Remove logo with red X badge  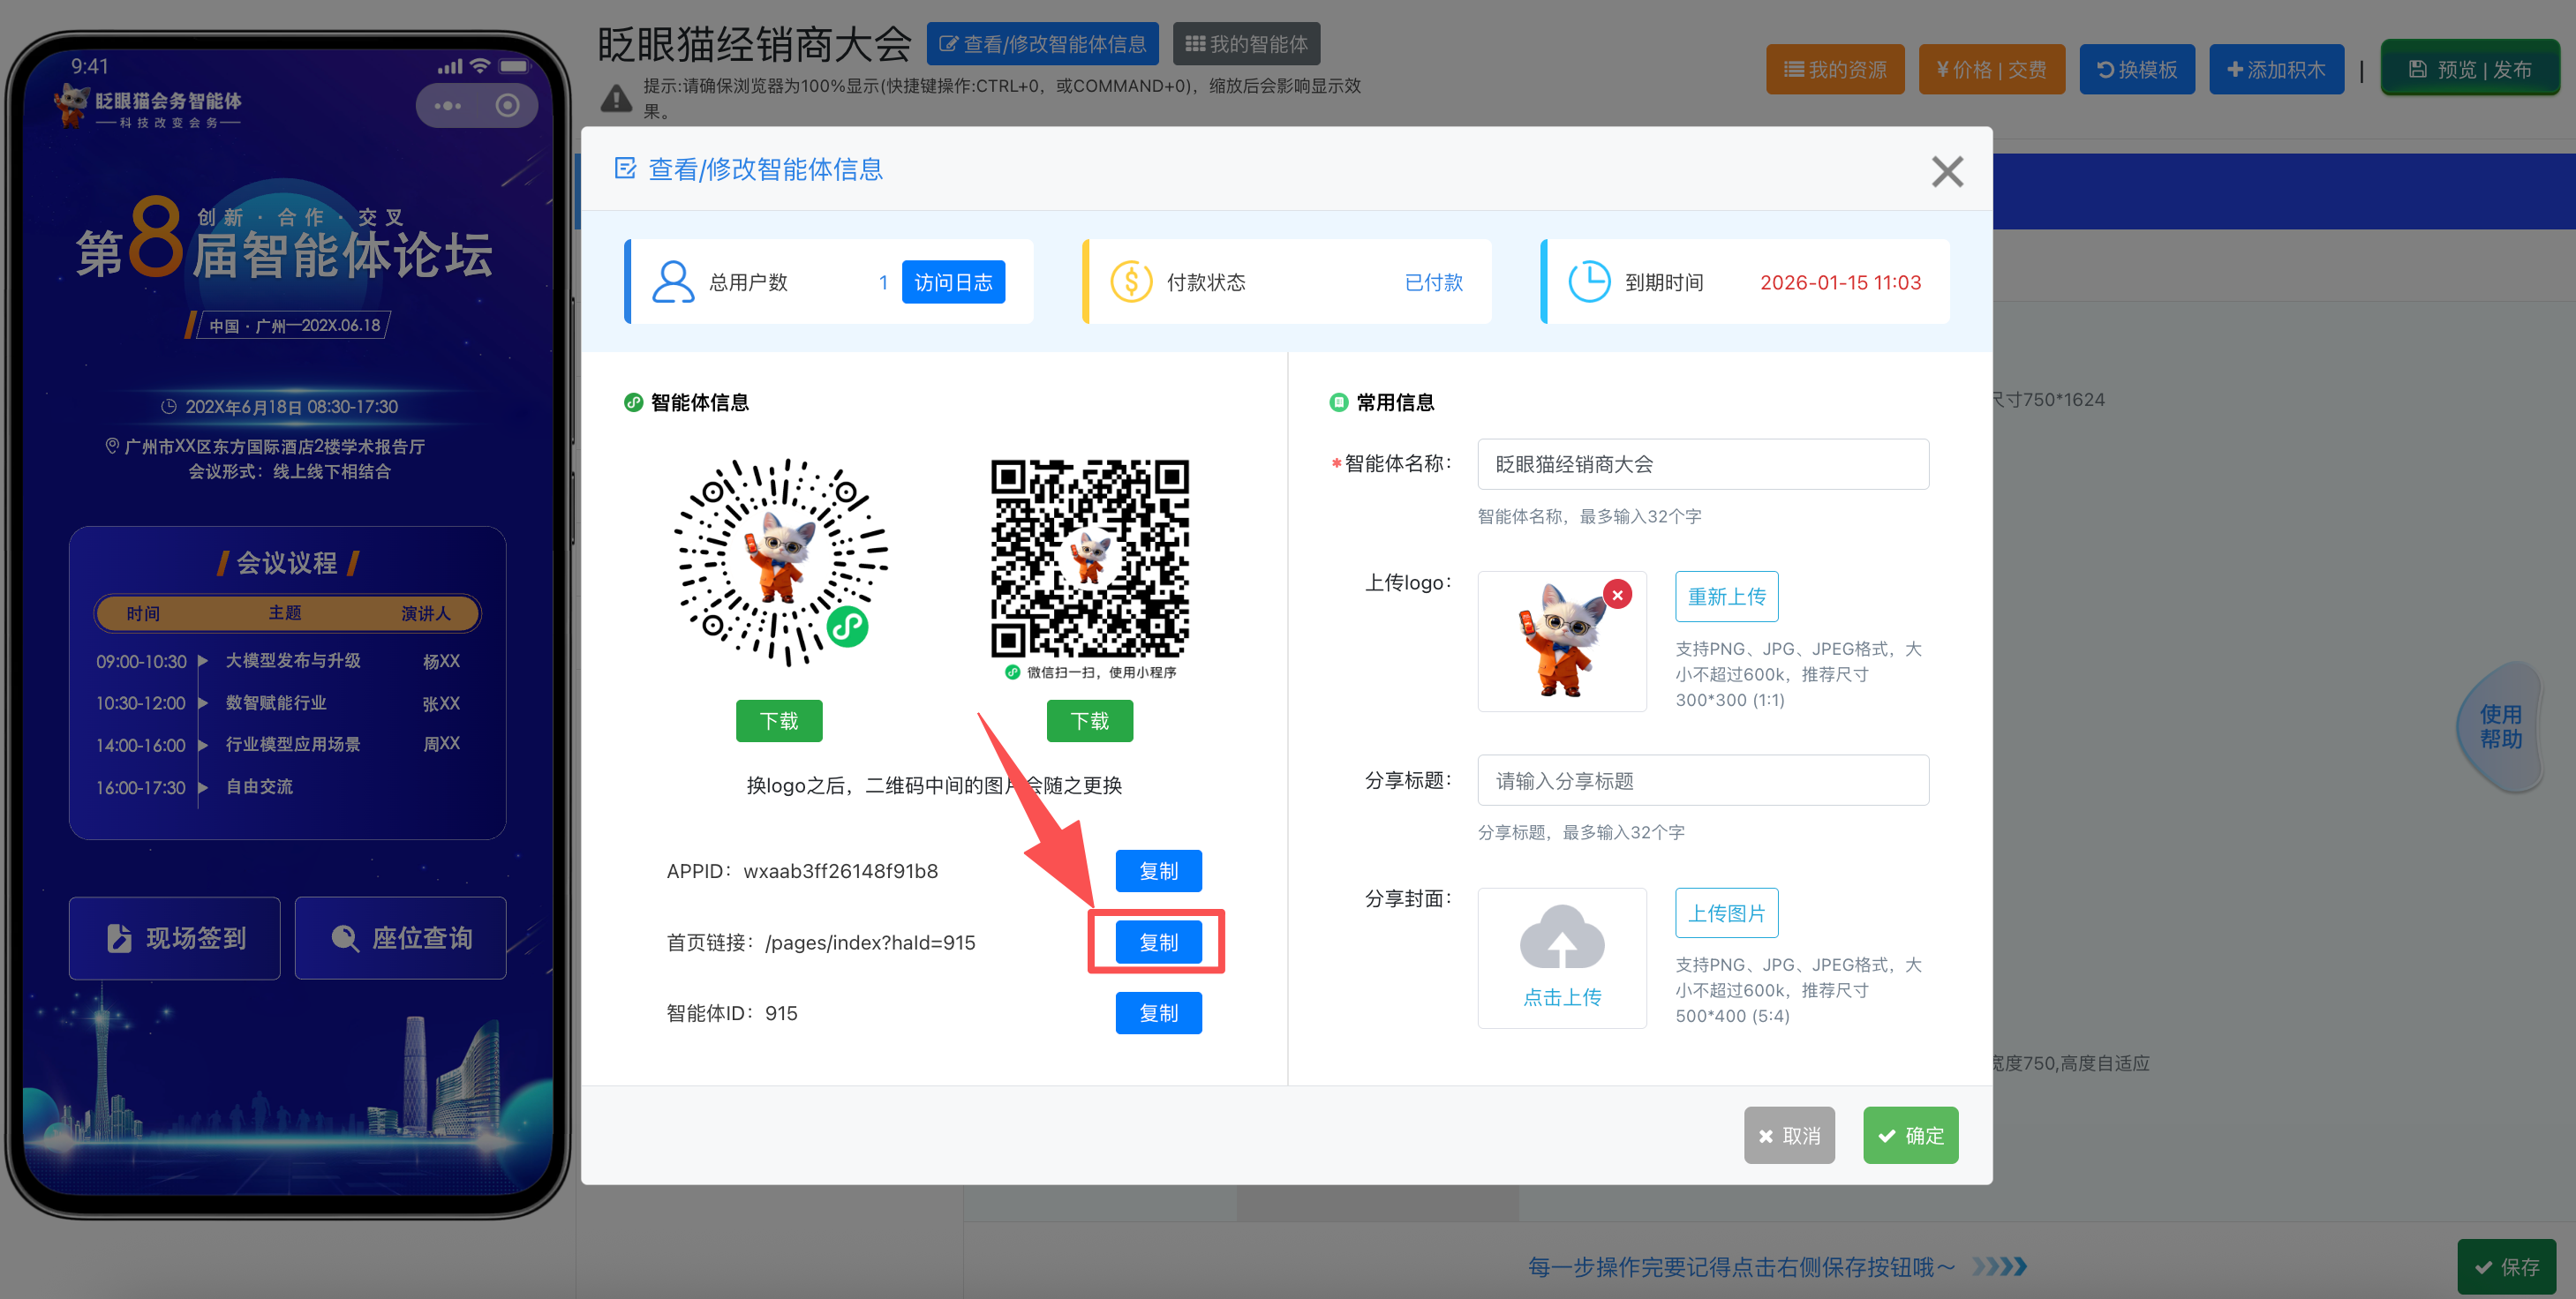coord(1617,594)
